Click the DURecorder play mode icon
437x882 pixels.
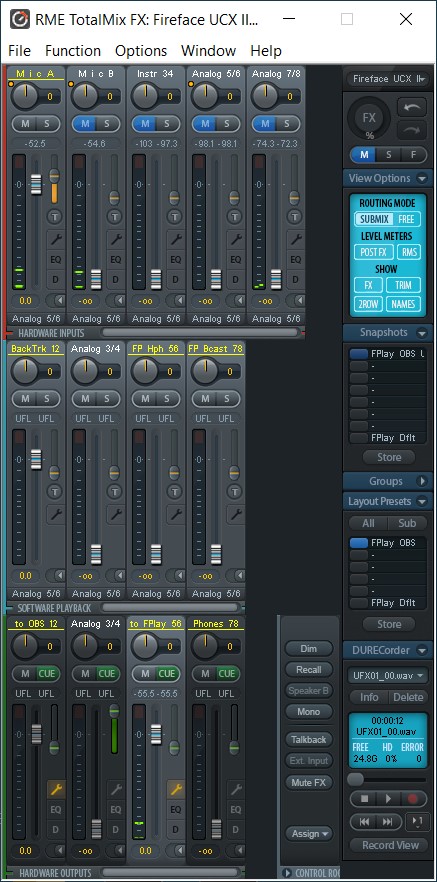pos(417,822)
